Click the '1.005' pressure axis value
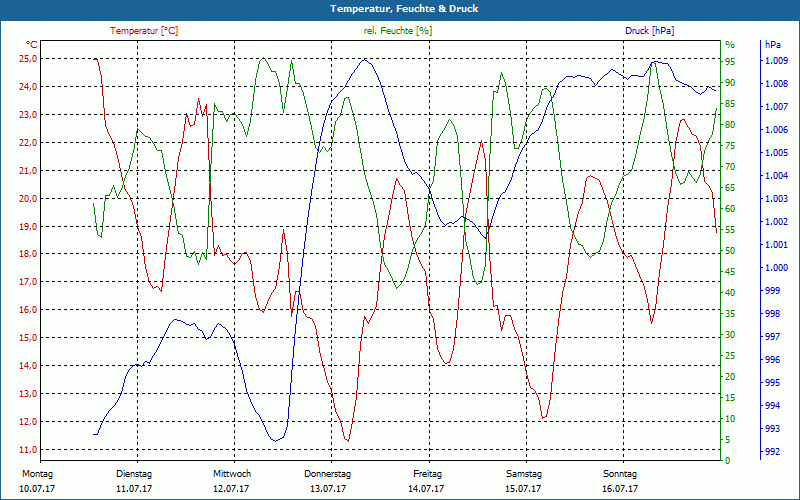This screenshot has width=800, height=500. pos(776,153)
